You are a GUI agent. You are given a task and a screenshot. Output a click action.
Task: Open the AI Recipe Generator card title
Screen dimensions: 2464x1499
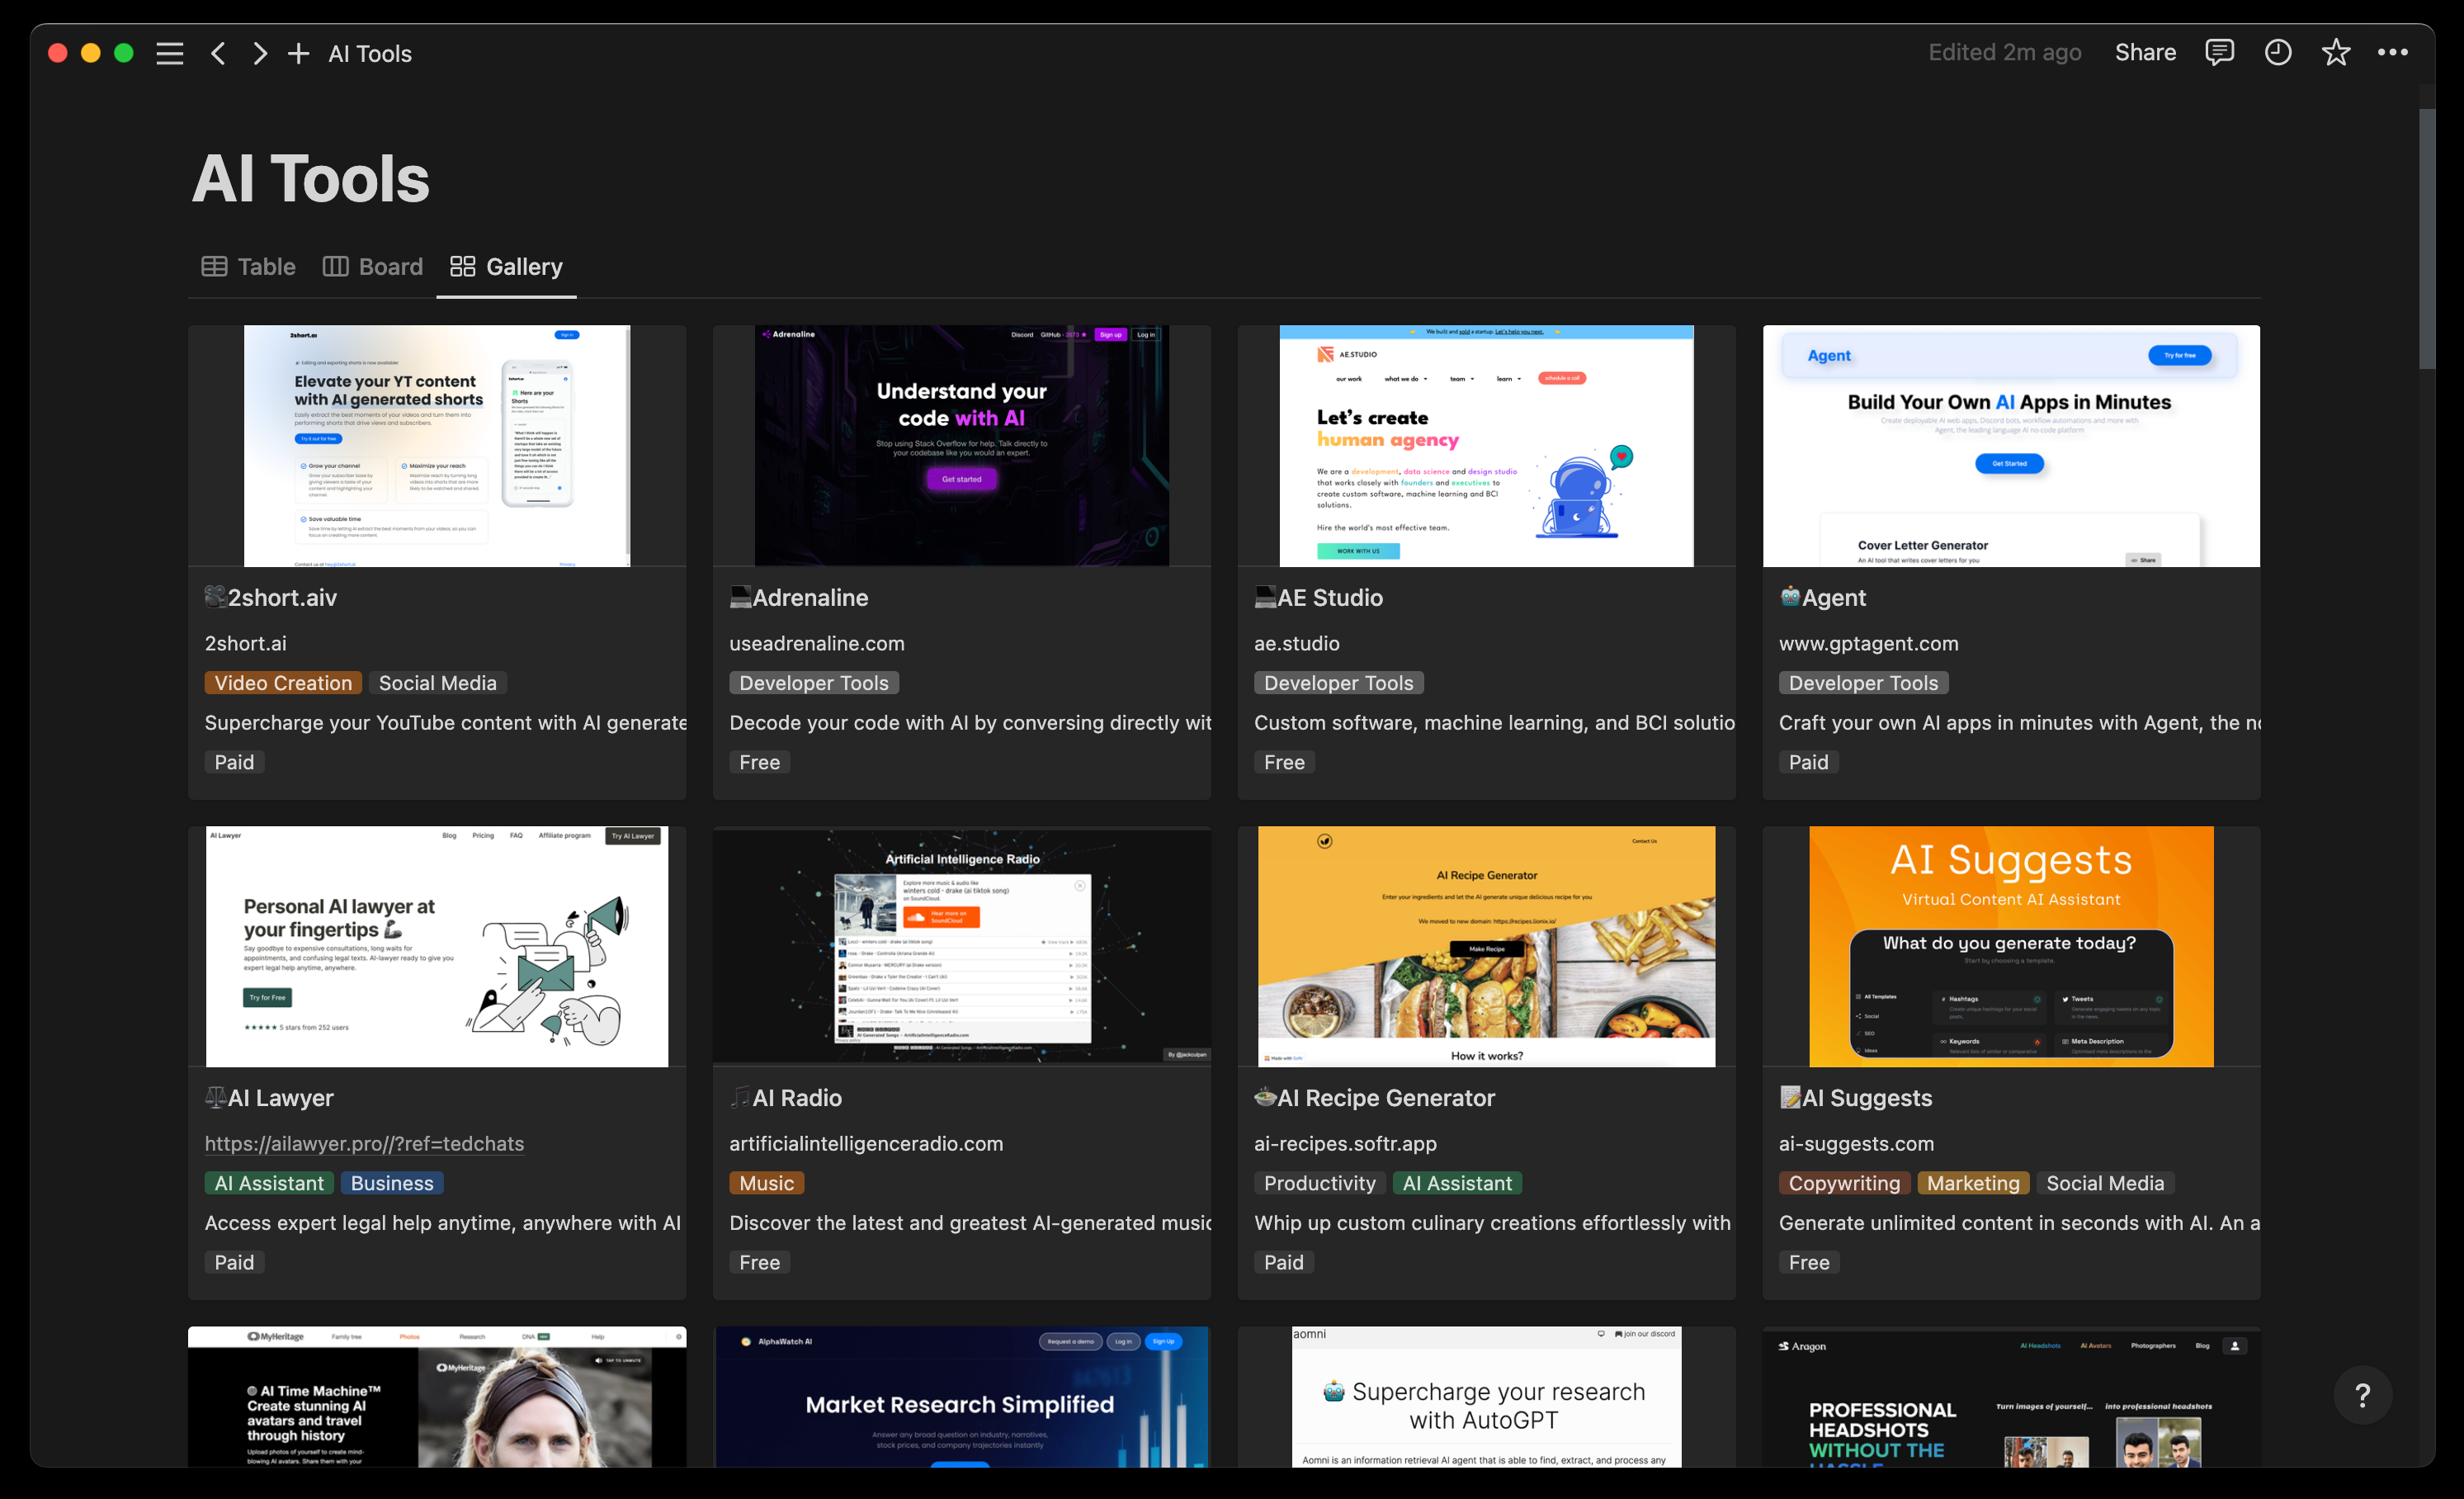[x=1386, y=1097]
